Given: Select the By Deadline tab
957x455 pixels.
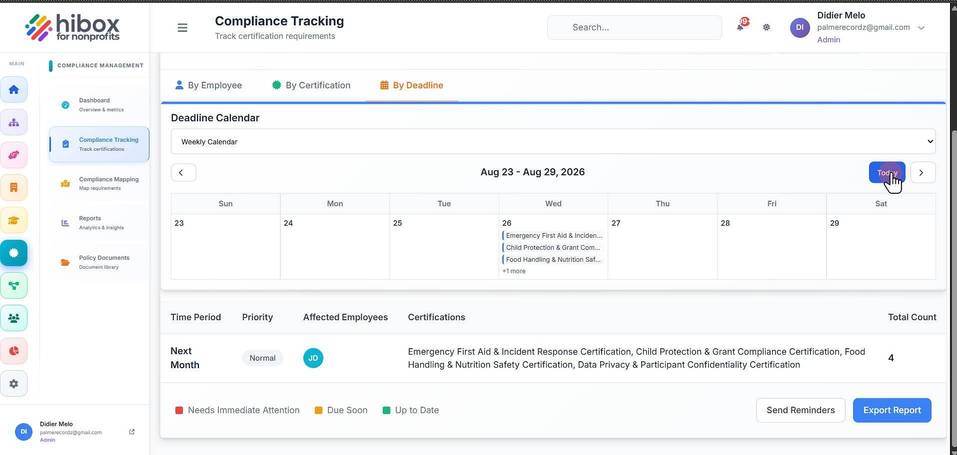Looking at the screenshot, I should 412,86.
